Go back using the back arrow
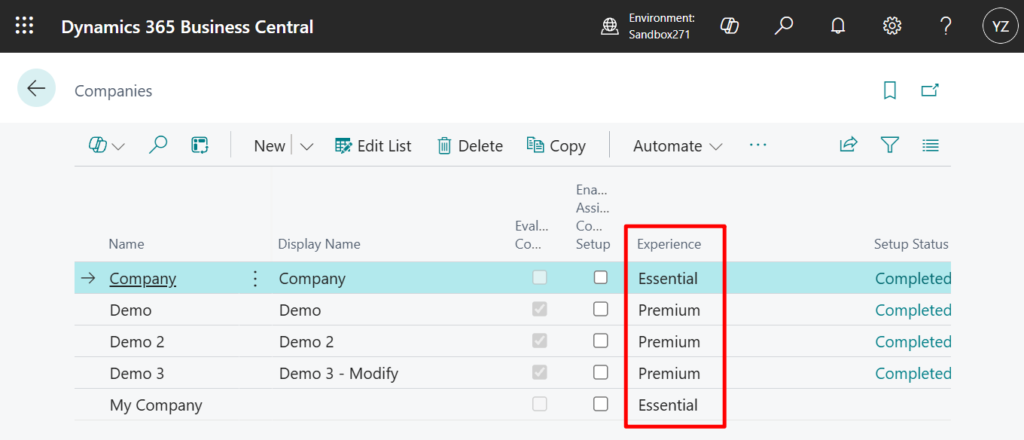 tap(36, 89)
